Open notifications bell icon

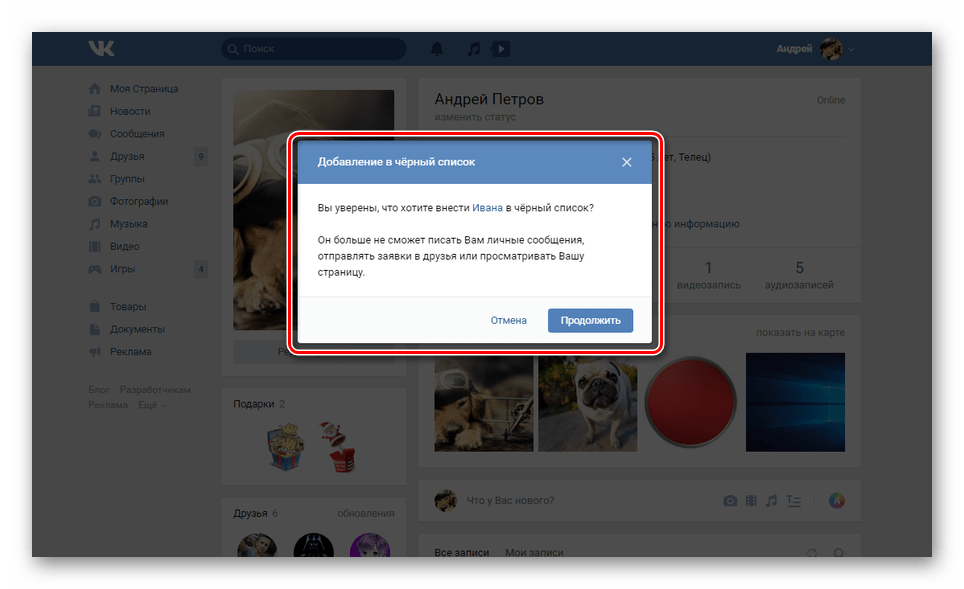(x=437, y=49)
